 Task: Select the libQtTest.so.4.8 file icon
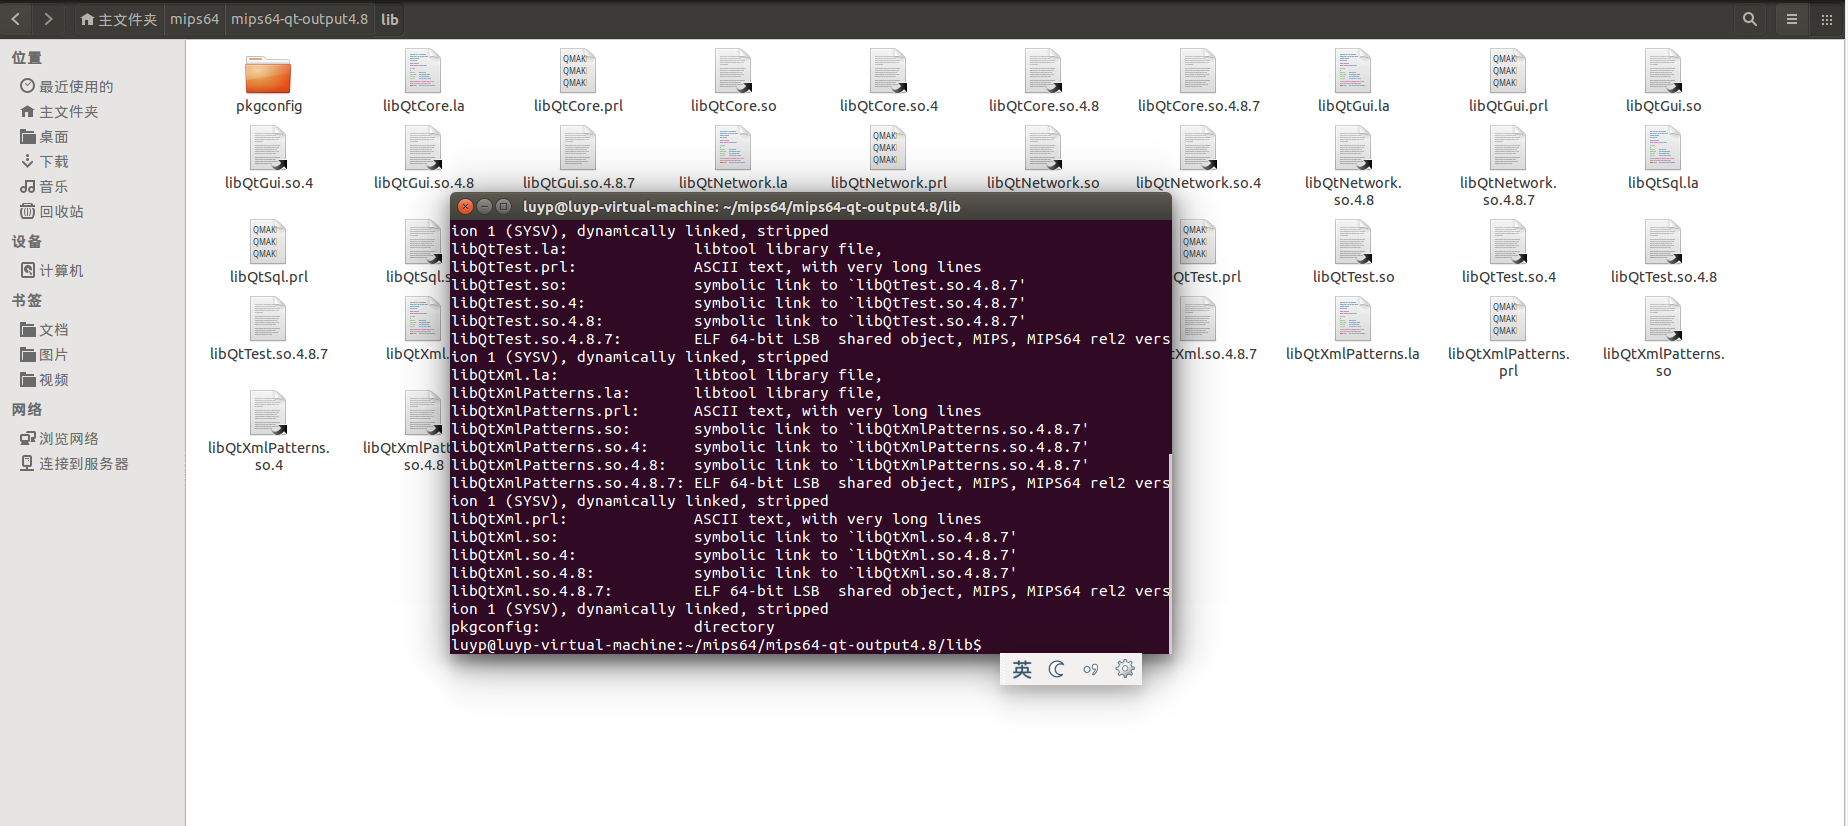[1663, 242]
